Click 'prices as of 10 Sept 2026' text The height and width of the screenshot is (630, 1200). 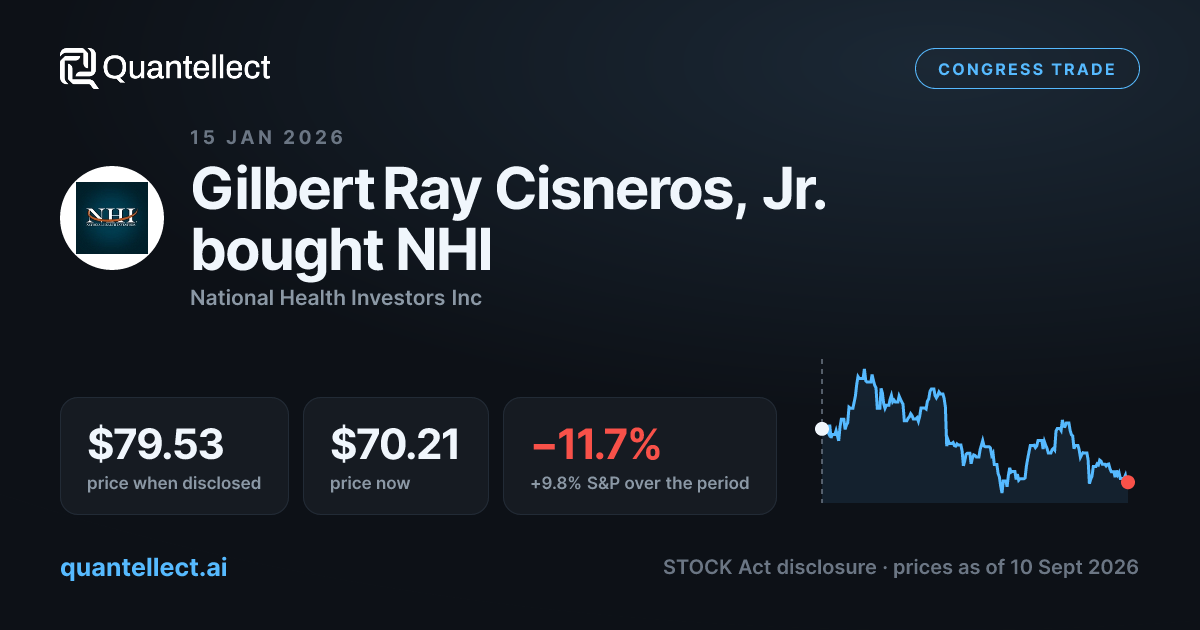tap(1016, 568)
